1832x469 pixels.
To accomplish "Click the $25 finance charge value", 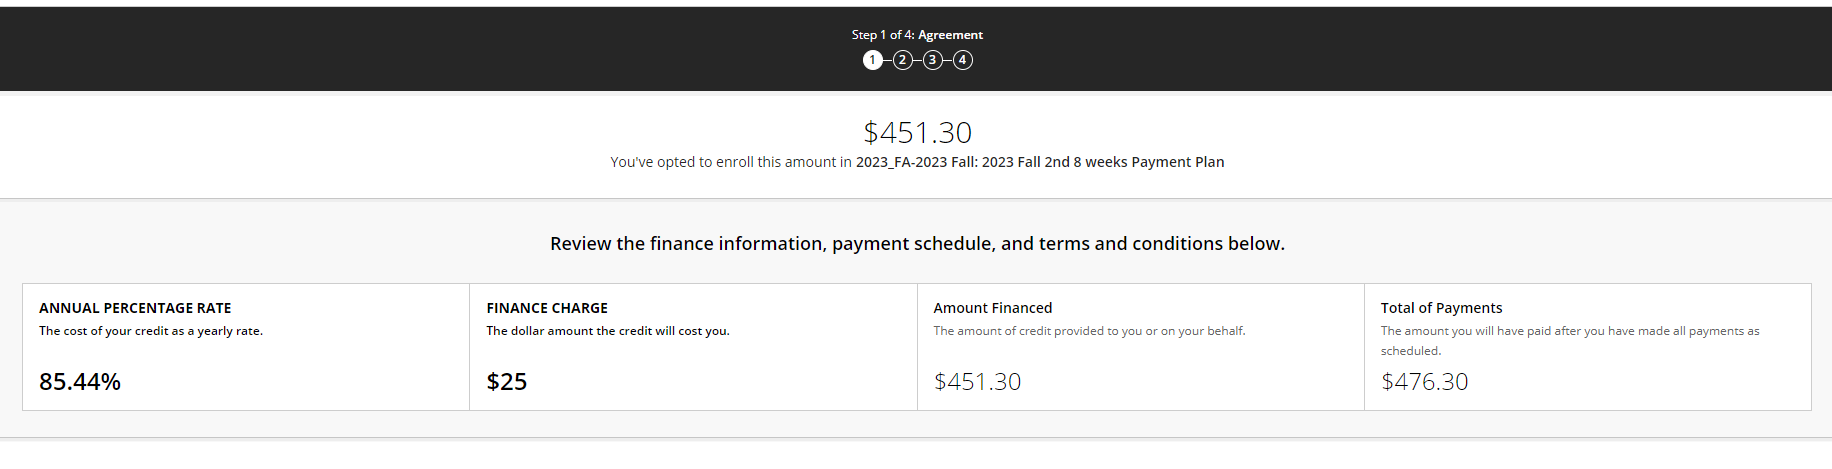I will click(507, 381).
